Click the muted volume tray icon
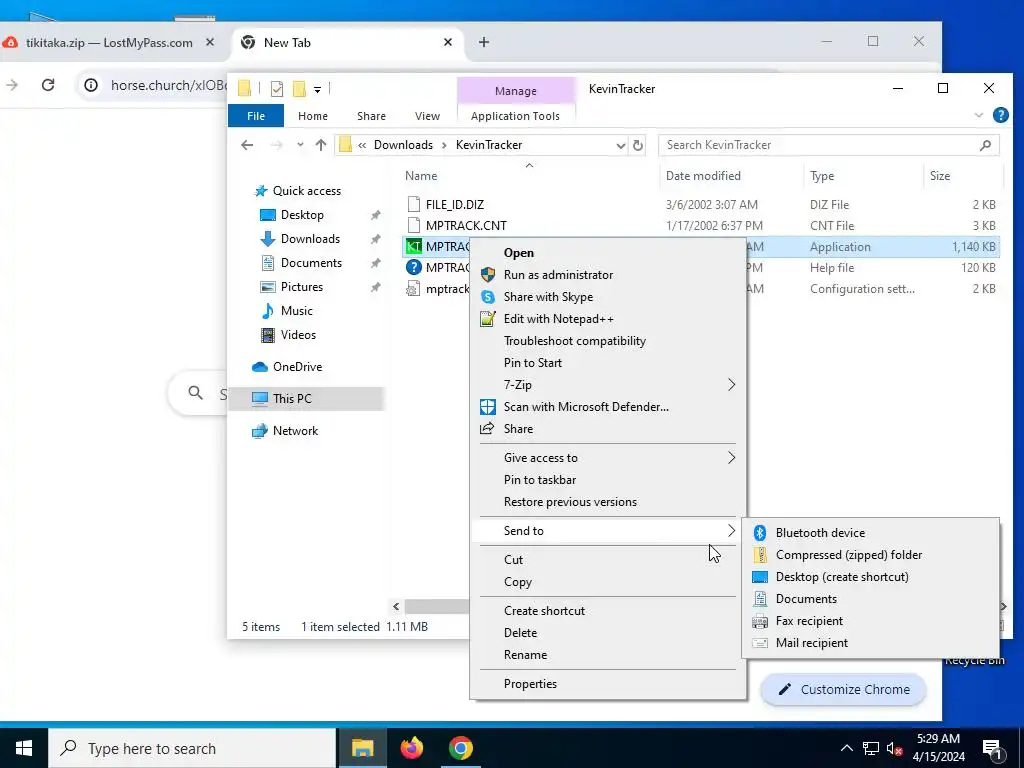This screenshot has width=1024, height=768. pos(894,749)
